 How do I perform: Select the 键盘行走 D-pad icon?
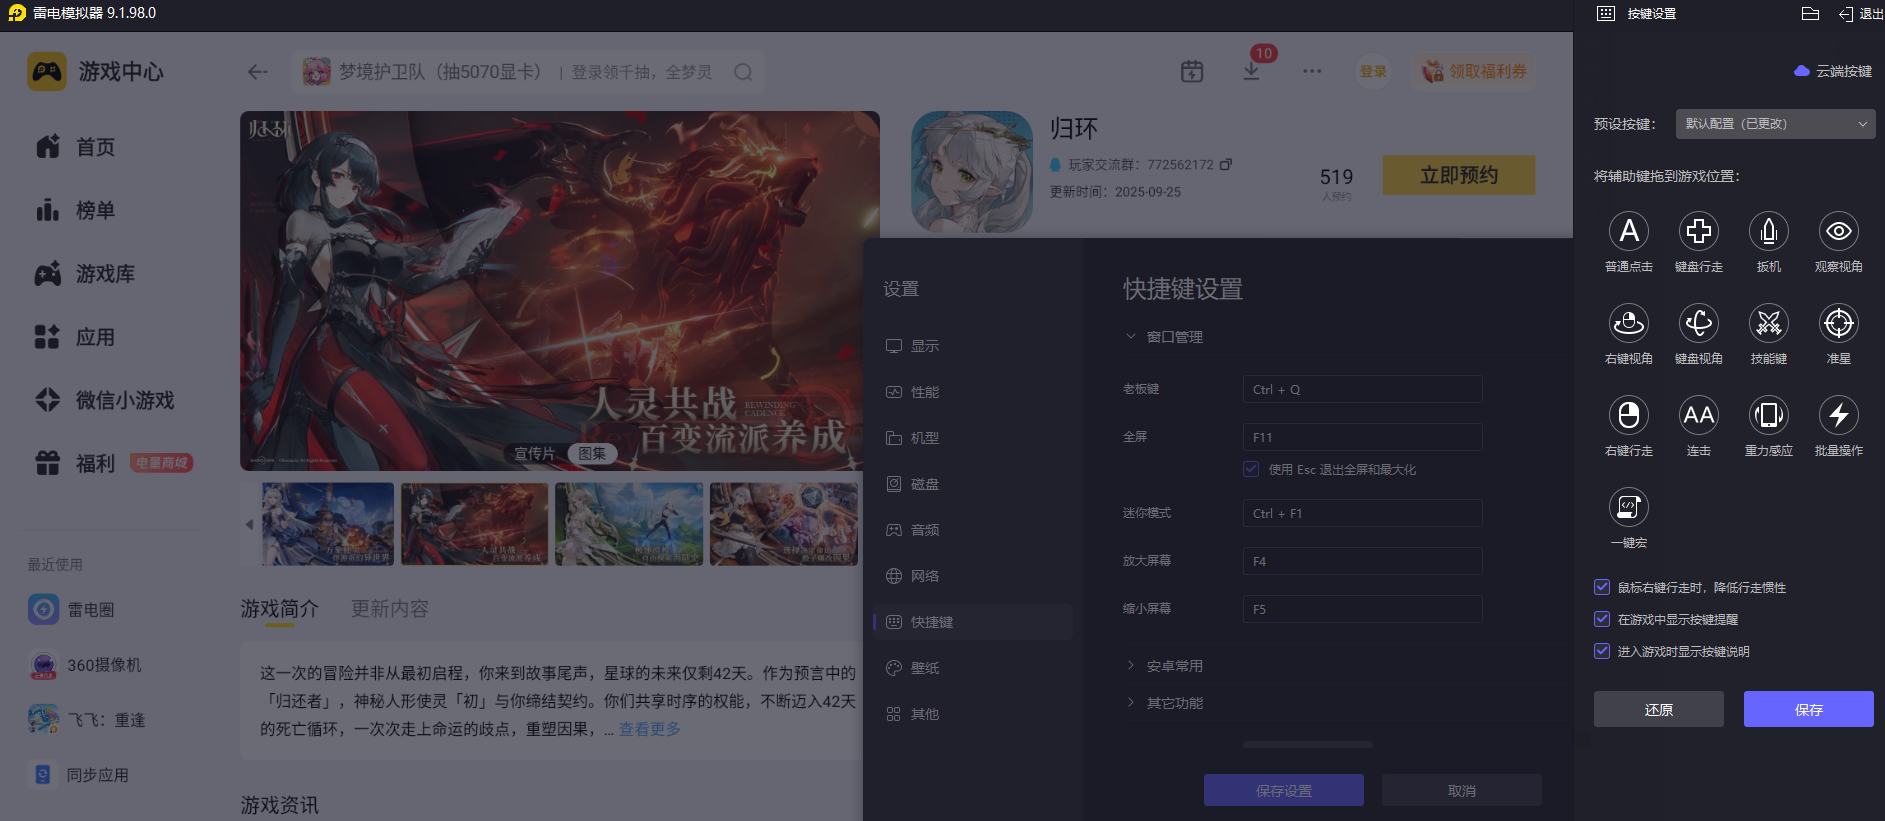click(x=1698, y=231)
